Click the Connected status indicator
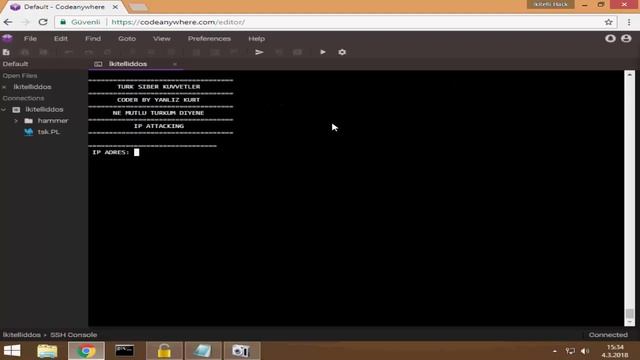 [608, 335]
